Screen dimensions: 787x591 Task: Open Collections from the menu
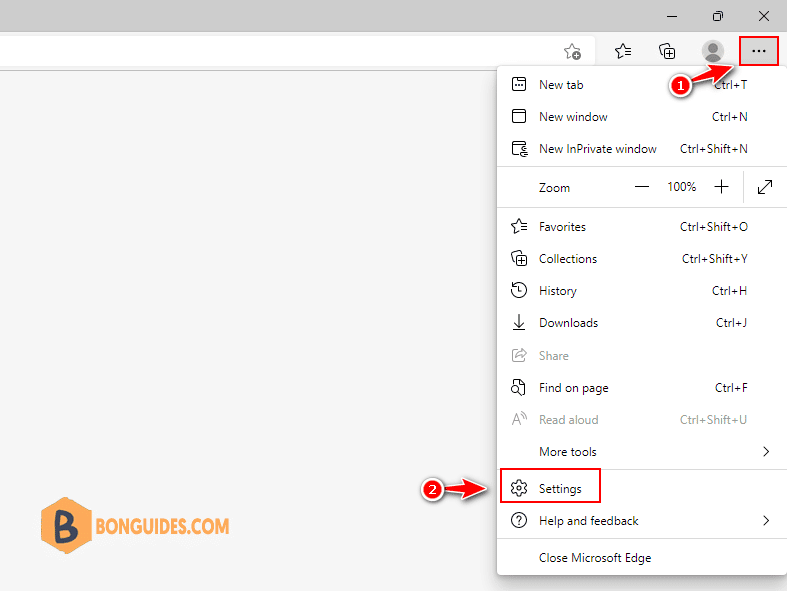[x=641, y=259]
